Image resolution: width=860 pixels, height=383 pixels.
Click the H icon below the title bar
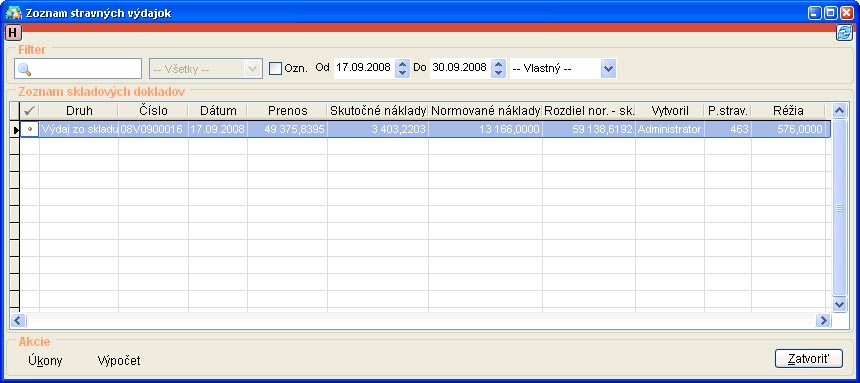pos(13,32)
